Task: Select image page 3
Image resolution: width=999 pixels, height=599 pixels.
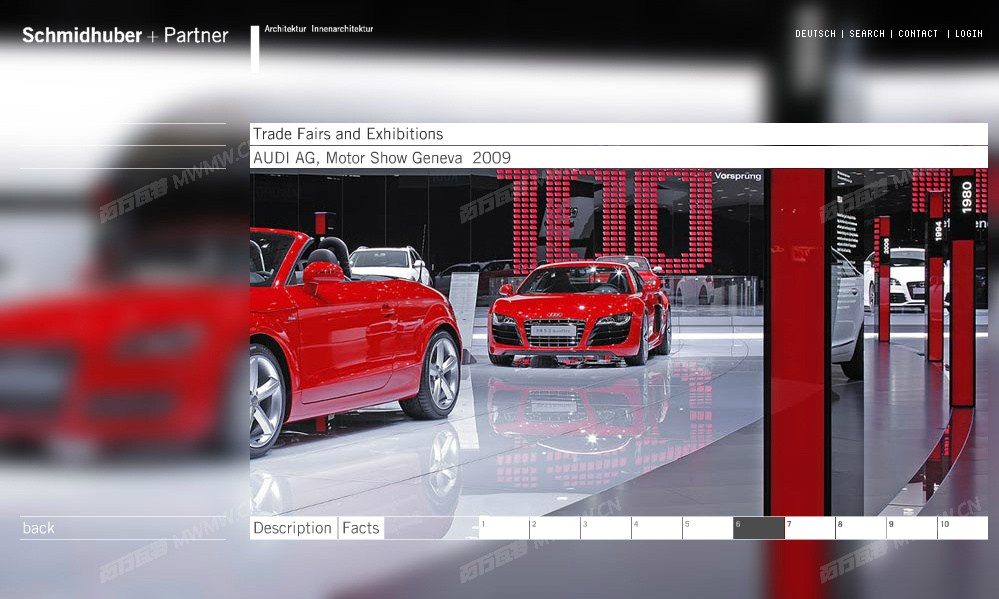Action: (606, 528)
